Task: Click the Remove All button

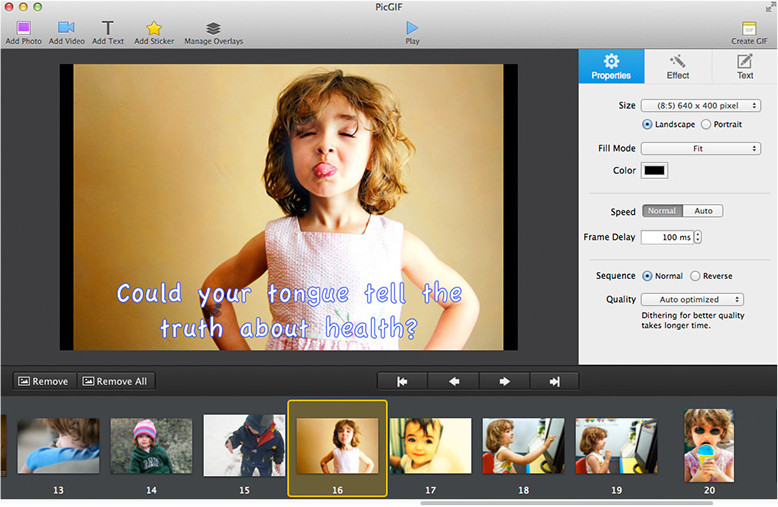Action: point(116,381)
